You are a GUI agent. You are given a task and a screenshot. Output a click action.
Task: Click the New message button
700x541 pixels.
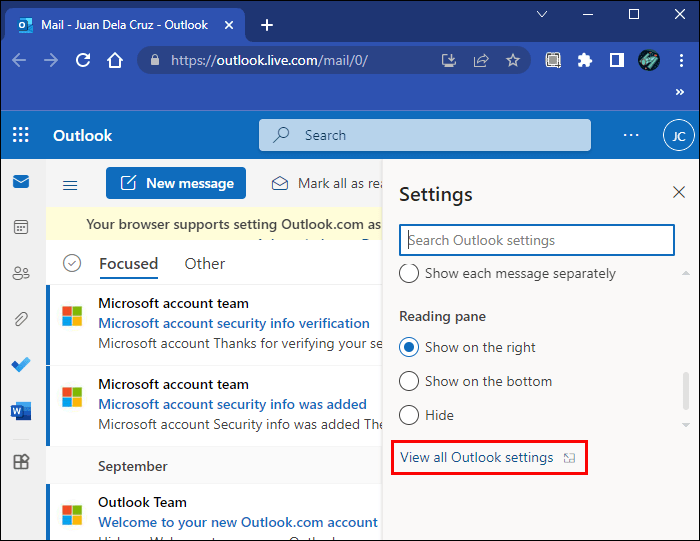[x=176, y=183]
